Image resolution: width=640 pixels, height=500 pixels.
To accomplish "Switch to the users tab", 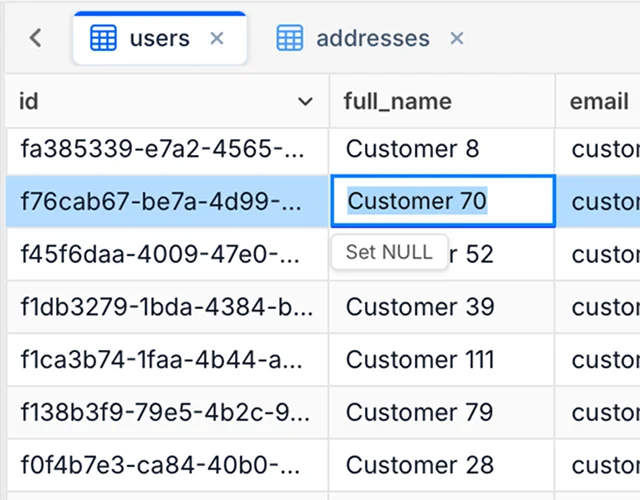I will tap(160, 38).
